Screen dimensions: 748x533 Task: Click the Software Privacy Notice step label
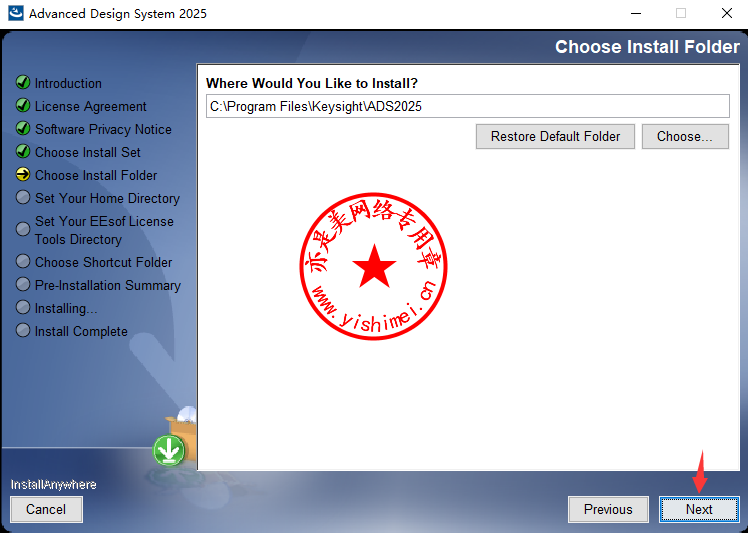(103, 129)
